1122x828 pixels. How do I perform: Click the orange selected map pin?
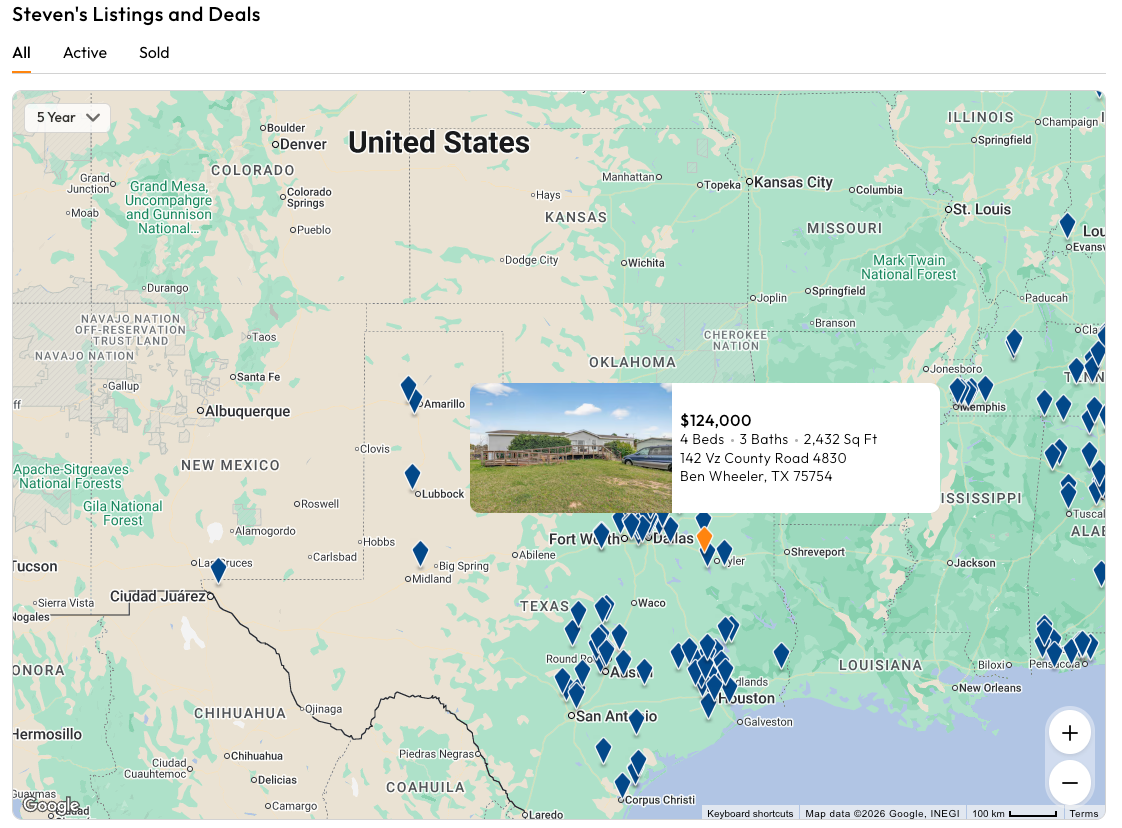coord(704,539)
